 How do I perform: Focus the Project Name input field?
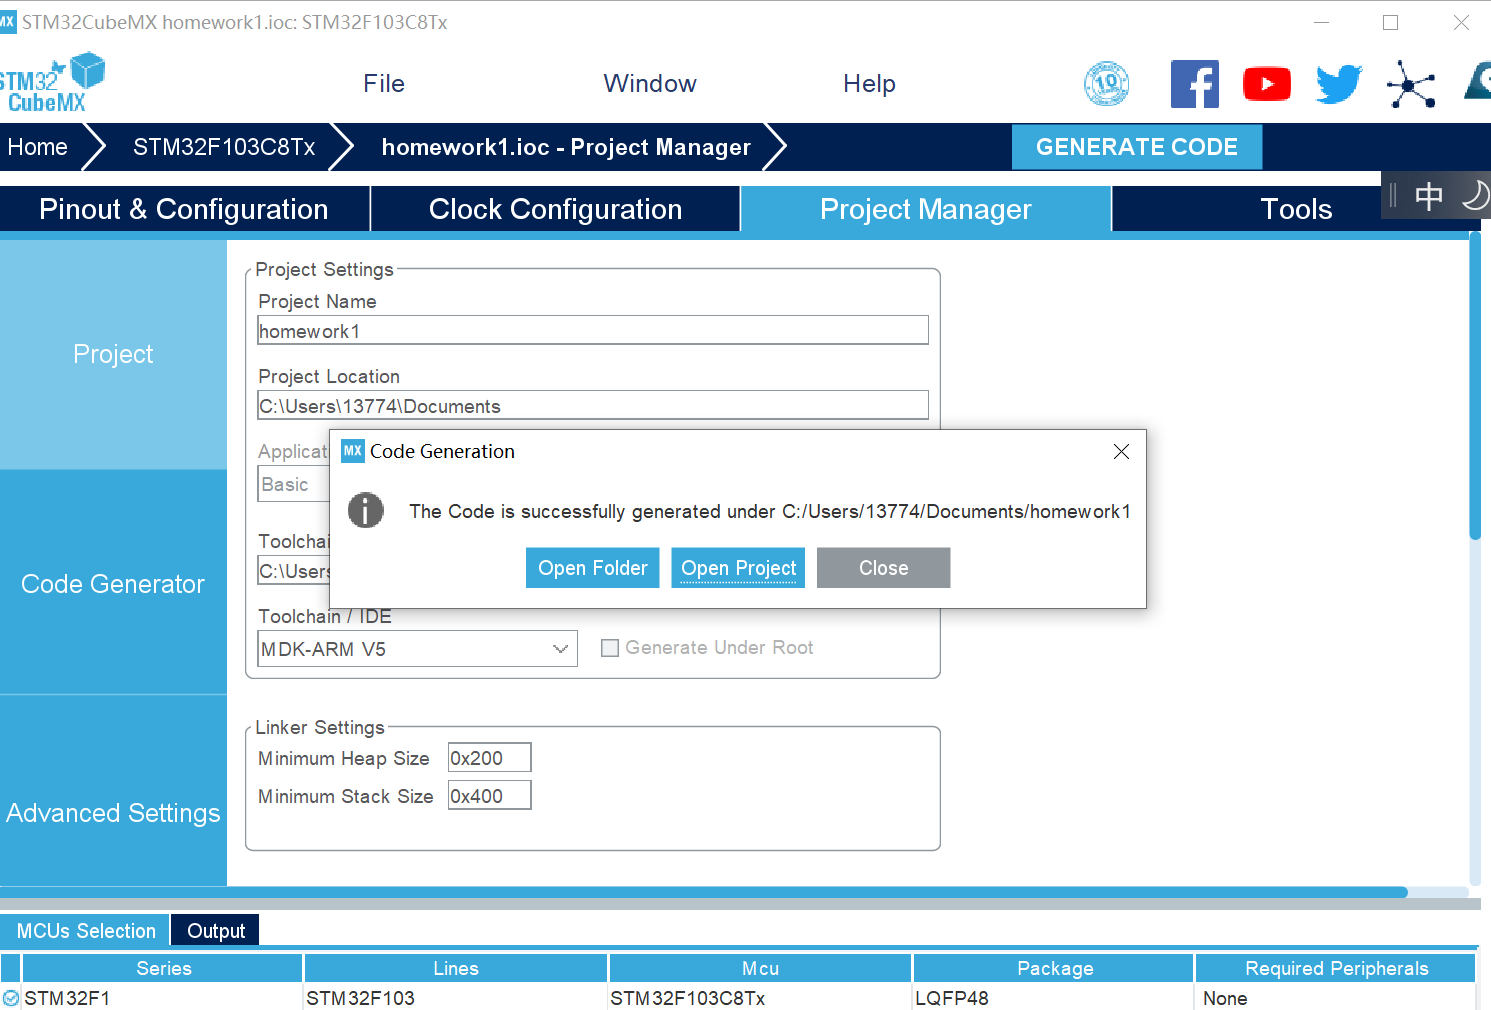pyautogui.click(x=593, y=330)
